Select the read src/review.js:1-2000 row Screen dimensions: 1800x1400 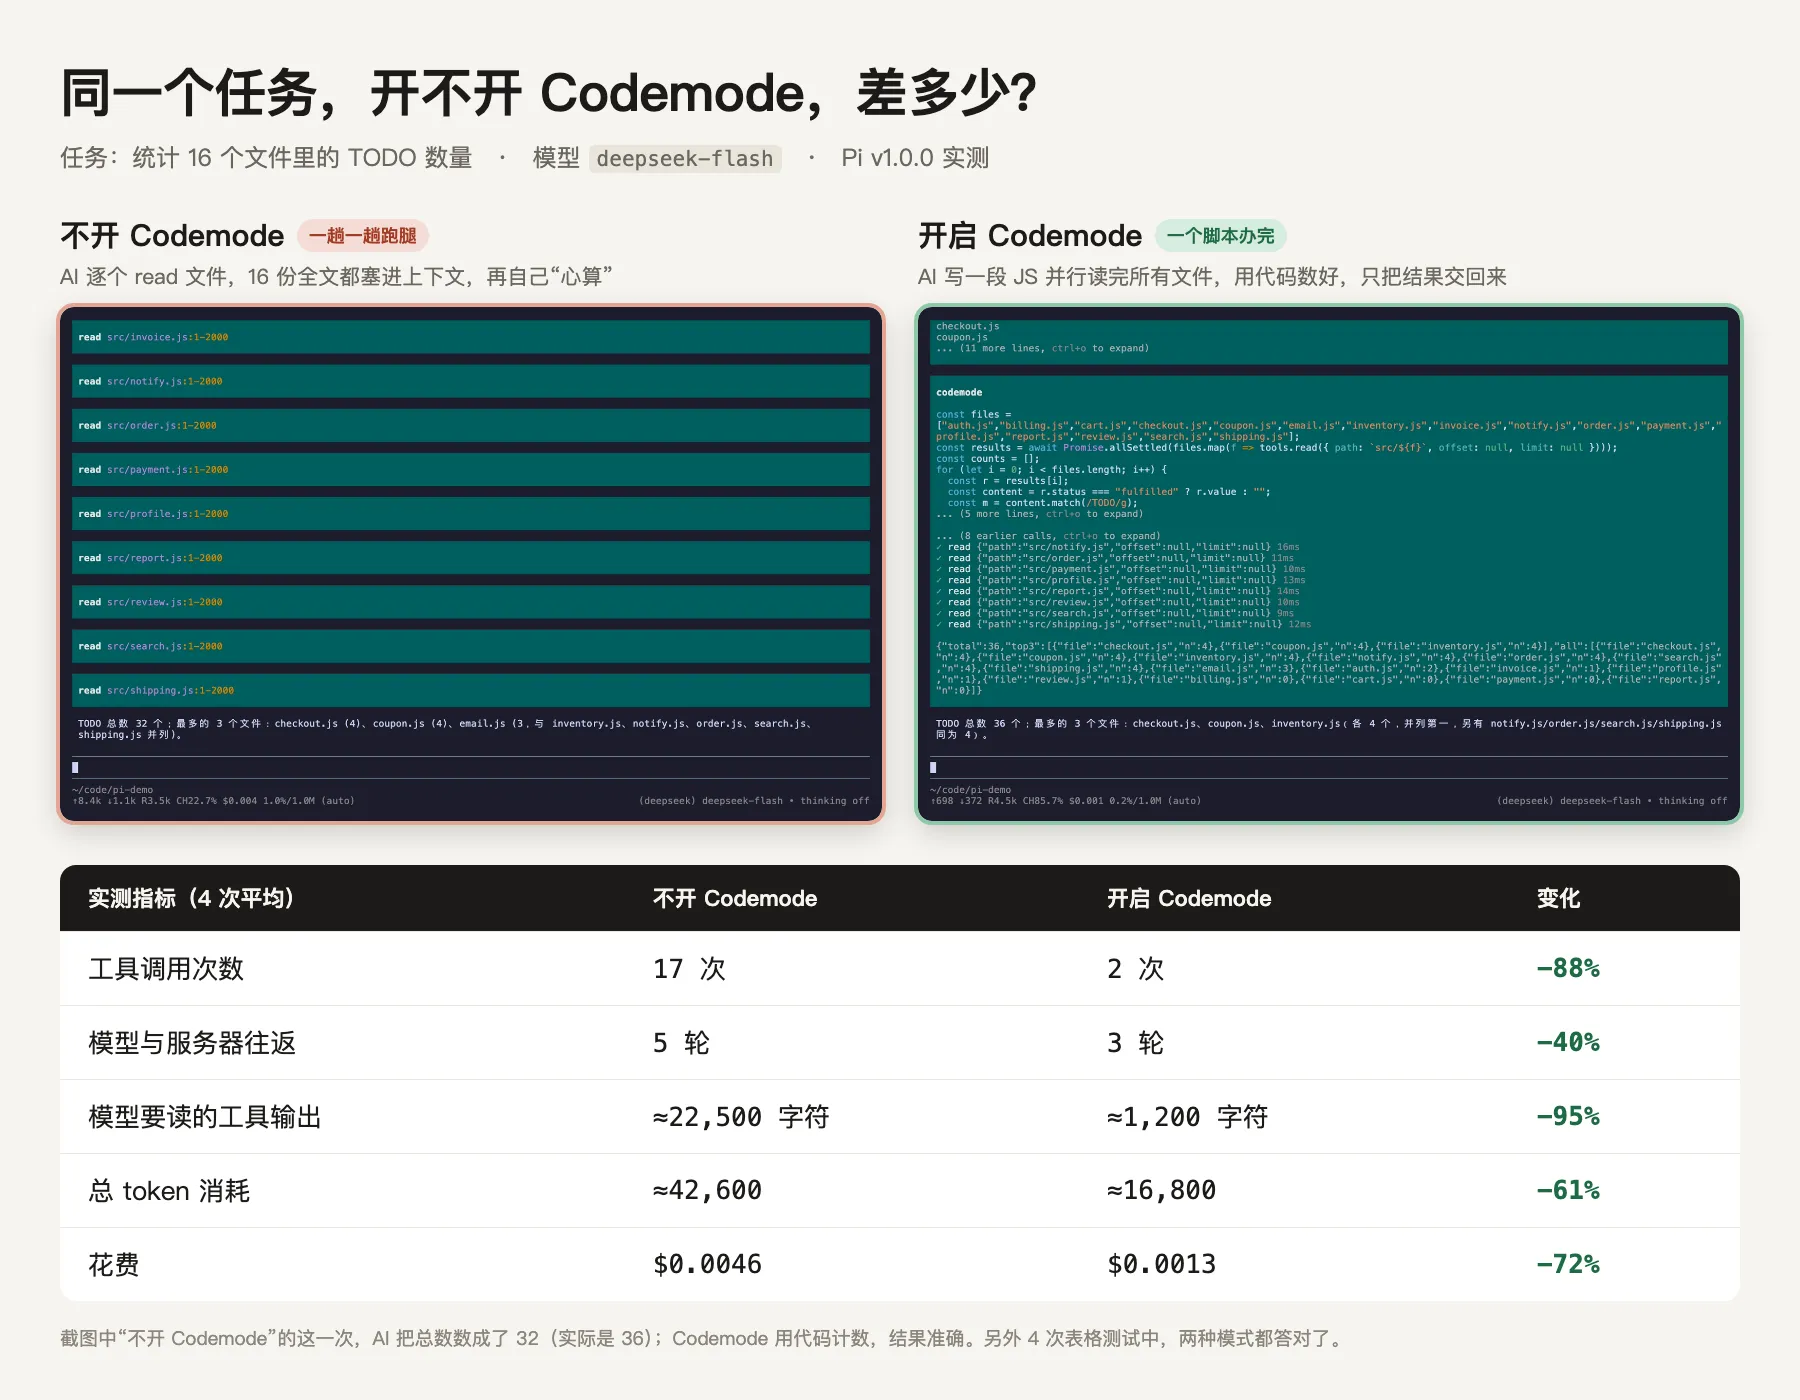pyautogui.click(x=471, y=601)
